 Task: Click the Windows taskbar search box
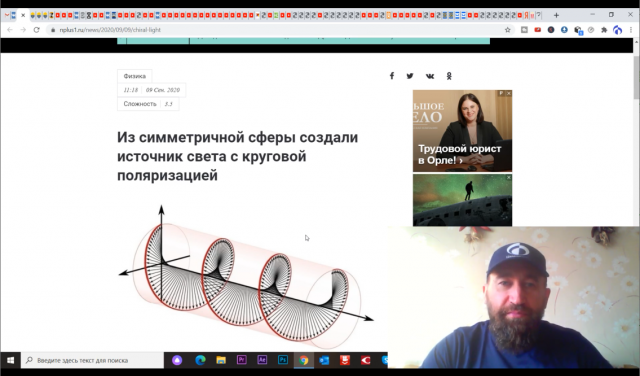pos(93,360)
